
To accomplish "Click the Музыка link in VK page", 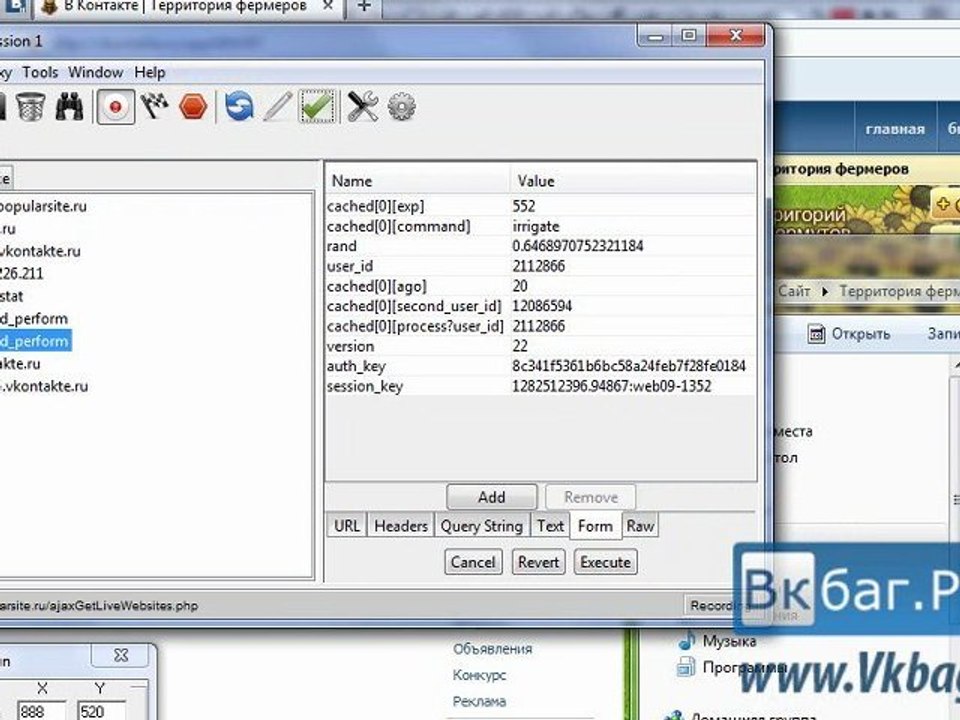I will click(x=729, y=641).
